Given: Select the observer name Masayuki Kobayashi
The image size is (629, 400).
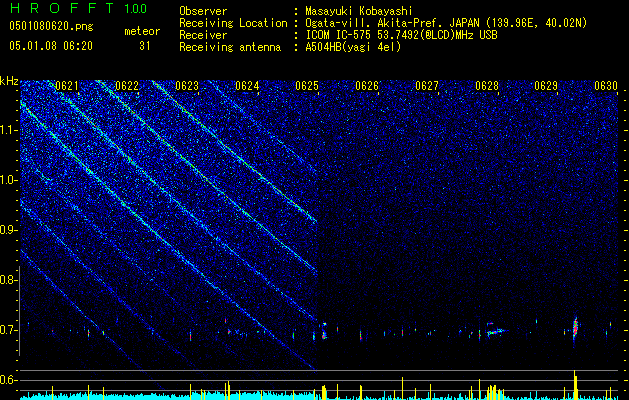Looking at the screenshot, I should click(x=359, y=11).
